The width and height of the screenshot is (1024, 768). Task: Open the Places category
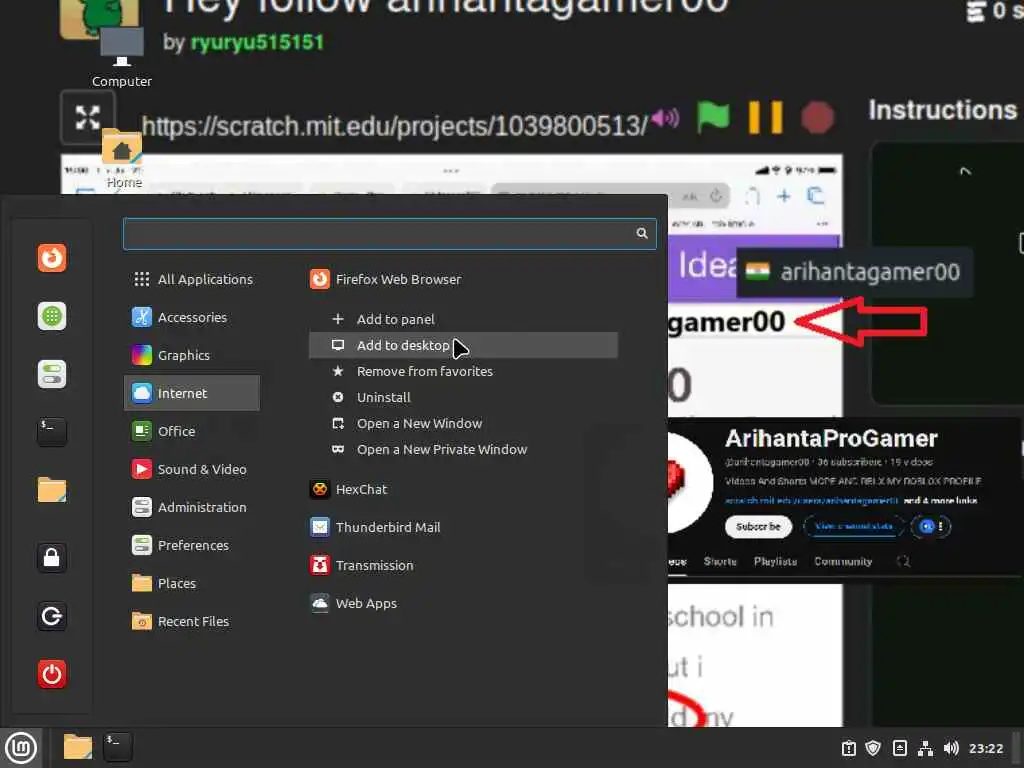(x=193, y=583)
